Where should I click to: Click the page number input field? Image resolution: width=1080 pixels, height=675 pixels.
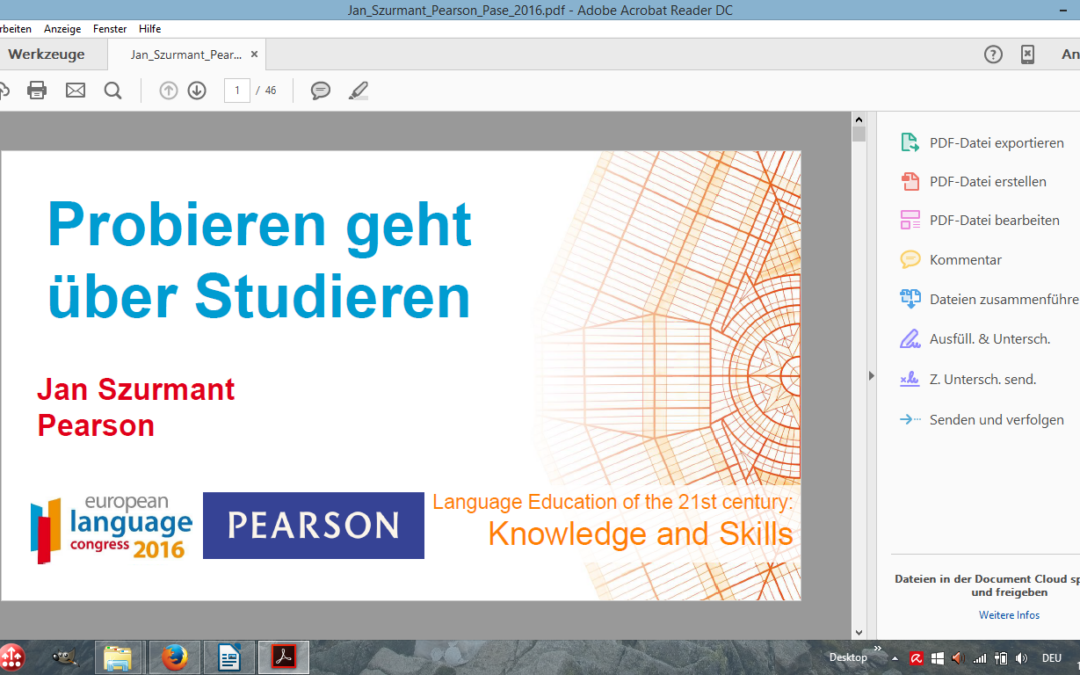237,90
